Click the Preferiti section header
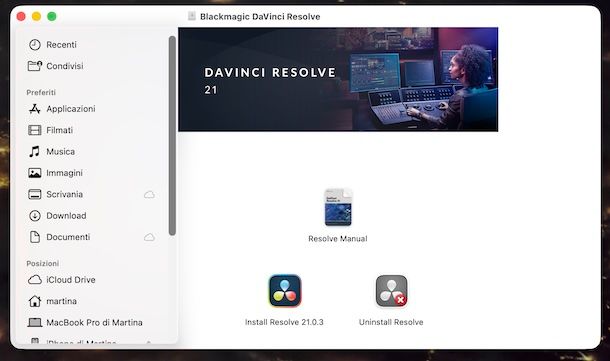The image size is (610, 361). (41, 93)
